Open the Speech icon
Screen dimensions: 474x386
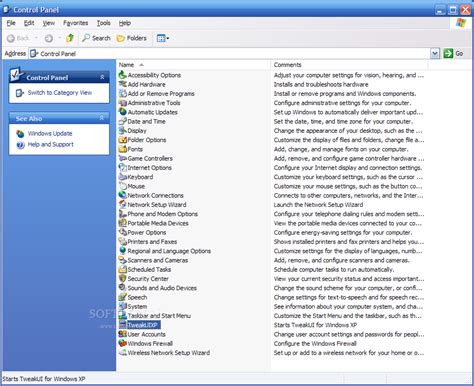point(123,297)
